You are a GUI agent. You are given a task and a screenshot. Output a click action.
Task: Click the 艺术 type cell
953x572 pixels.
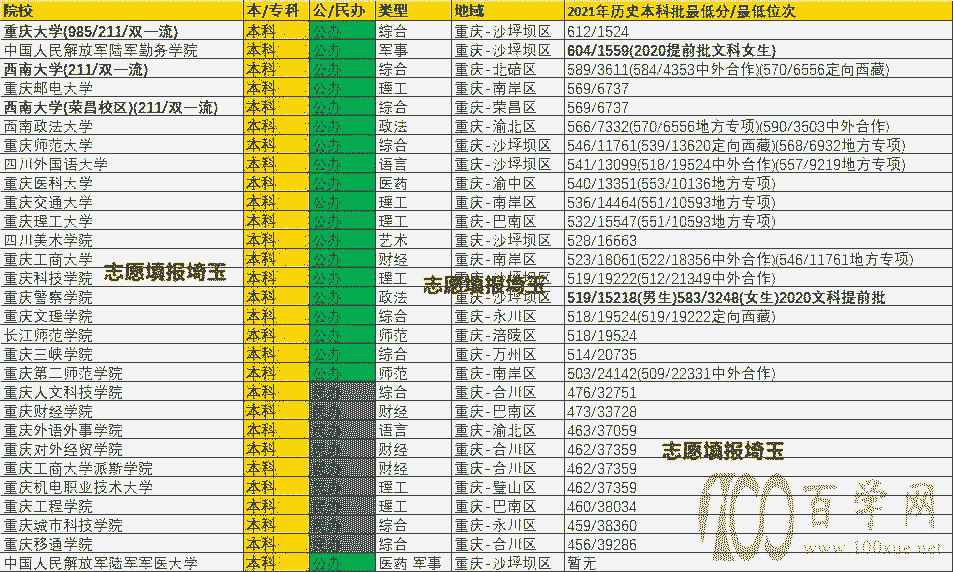point(413,240)
